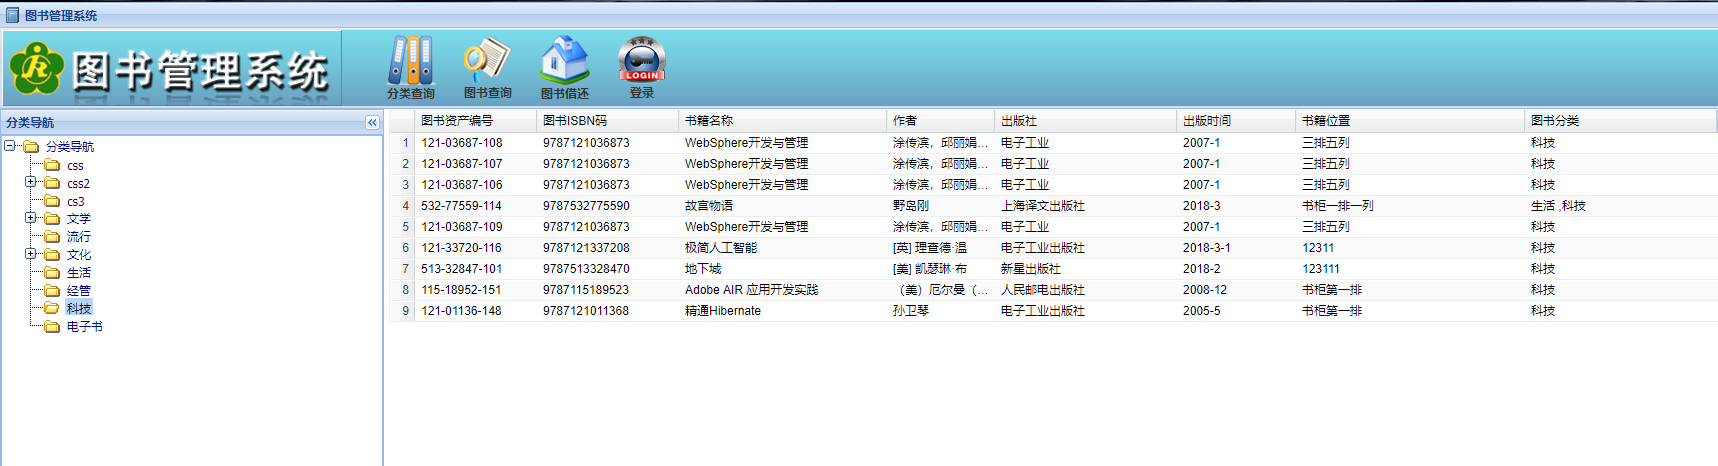The height and width of the screenshot is (466, 1718).
Task: Select the 流行 category
Action: pos(79,237)
